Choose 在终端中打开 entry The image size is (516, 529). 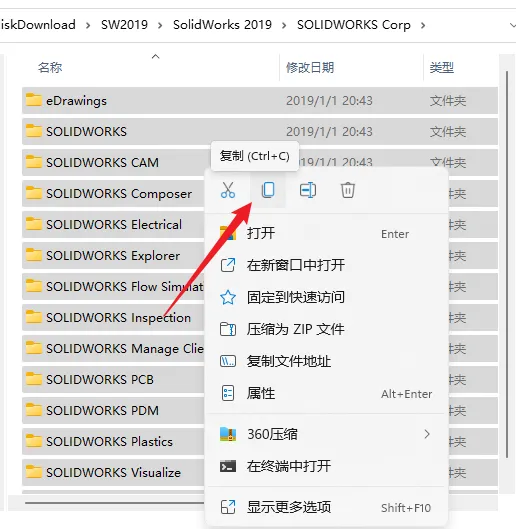(x=326, y=466)
